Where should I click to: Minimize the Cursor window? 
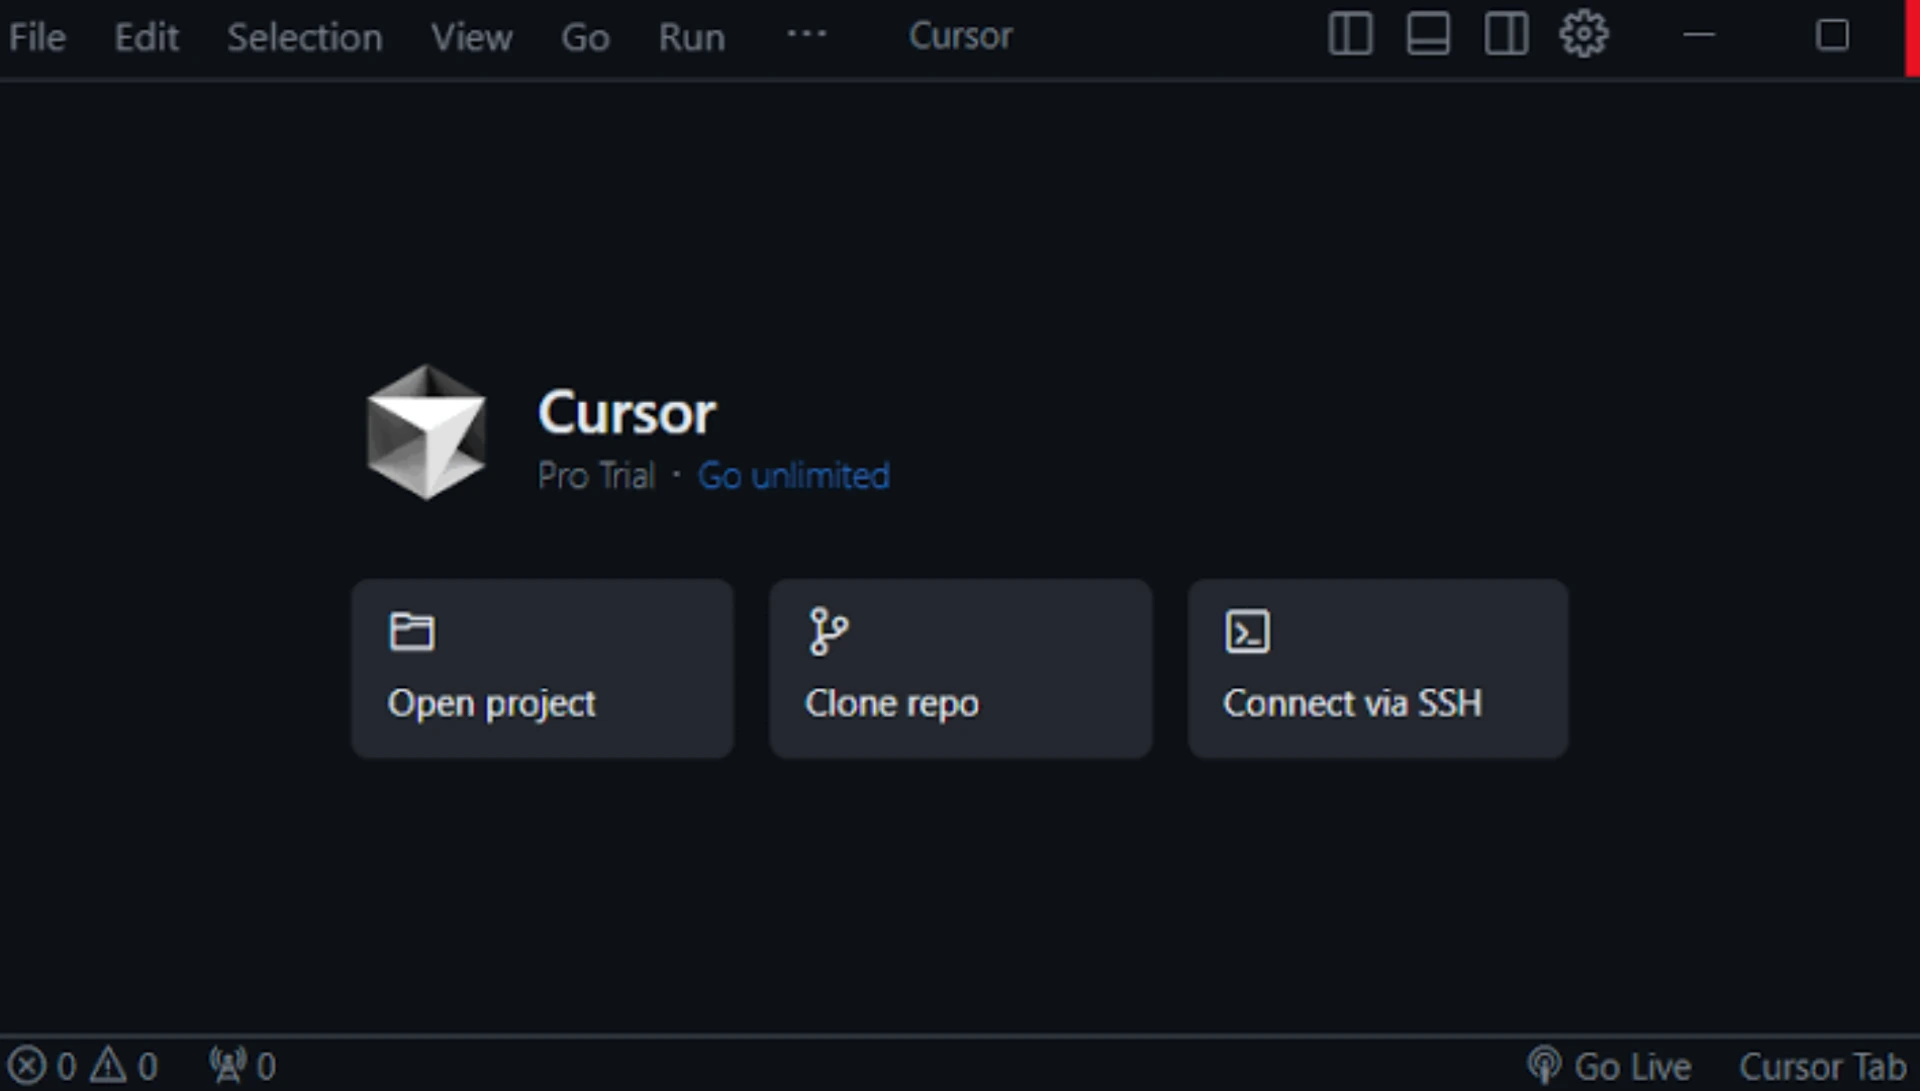(1699, 35)
